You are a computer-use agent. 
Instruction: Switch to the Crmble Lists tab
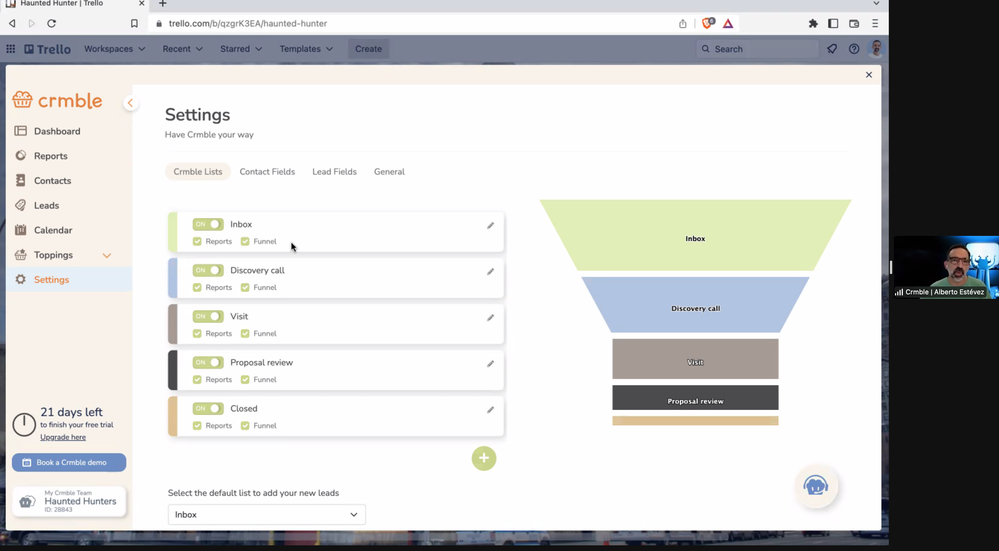(198, 172)
